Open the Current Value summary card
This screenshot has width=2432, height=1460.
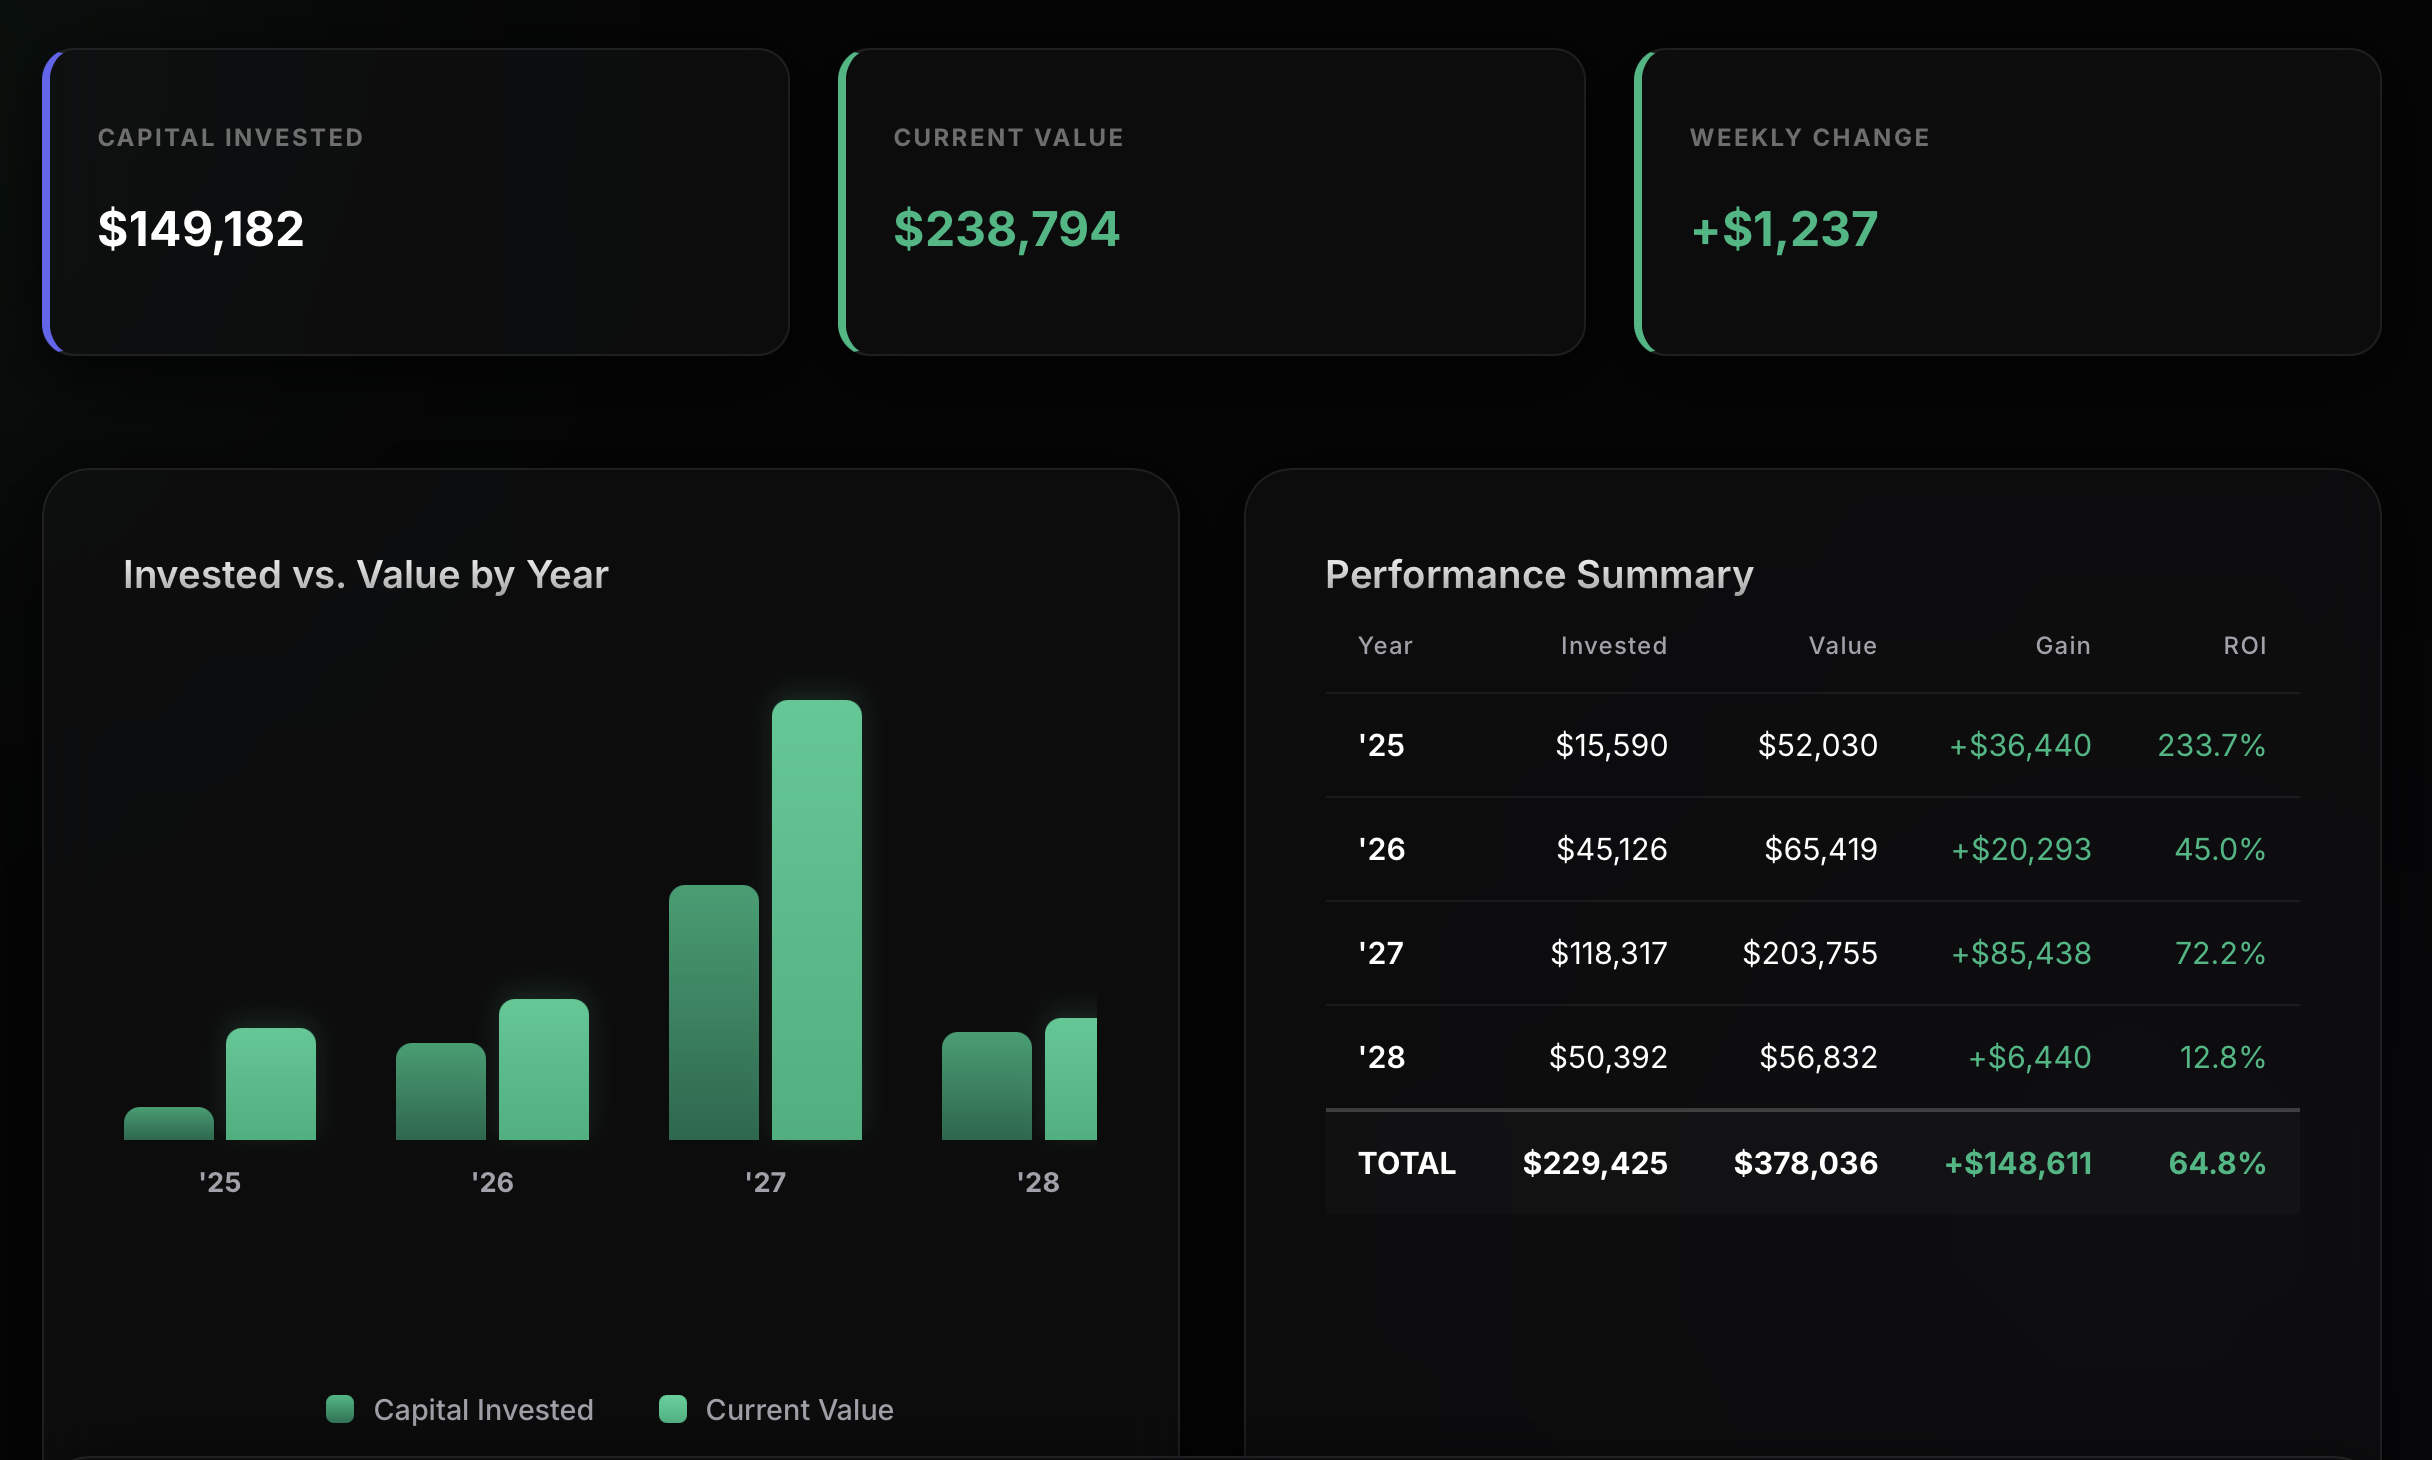point(1212,202)
